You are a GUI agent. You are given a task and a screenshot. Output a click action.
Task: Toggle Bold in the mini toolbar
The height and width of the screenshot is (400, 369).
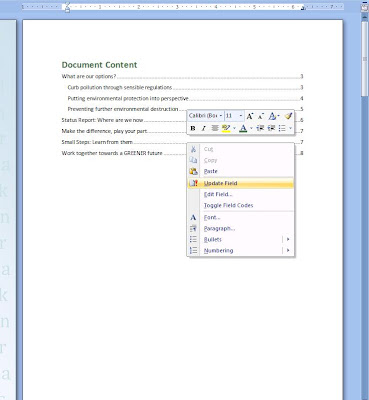(x=193, y=128)
